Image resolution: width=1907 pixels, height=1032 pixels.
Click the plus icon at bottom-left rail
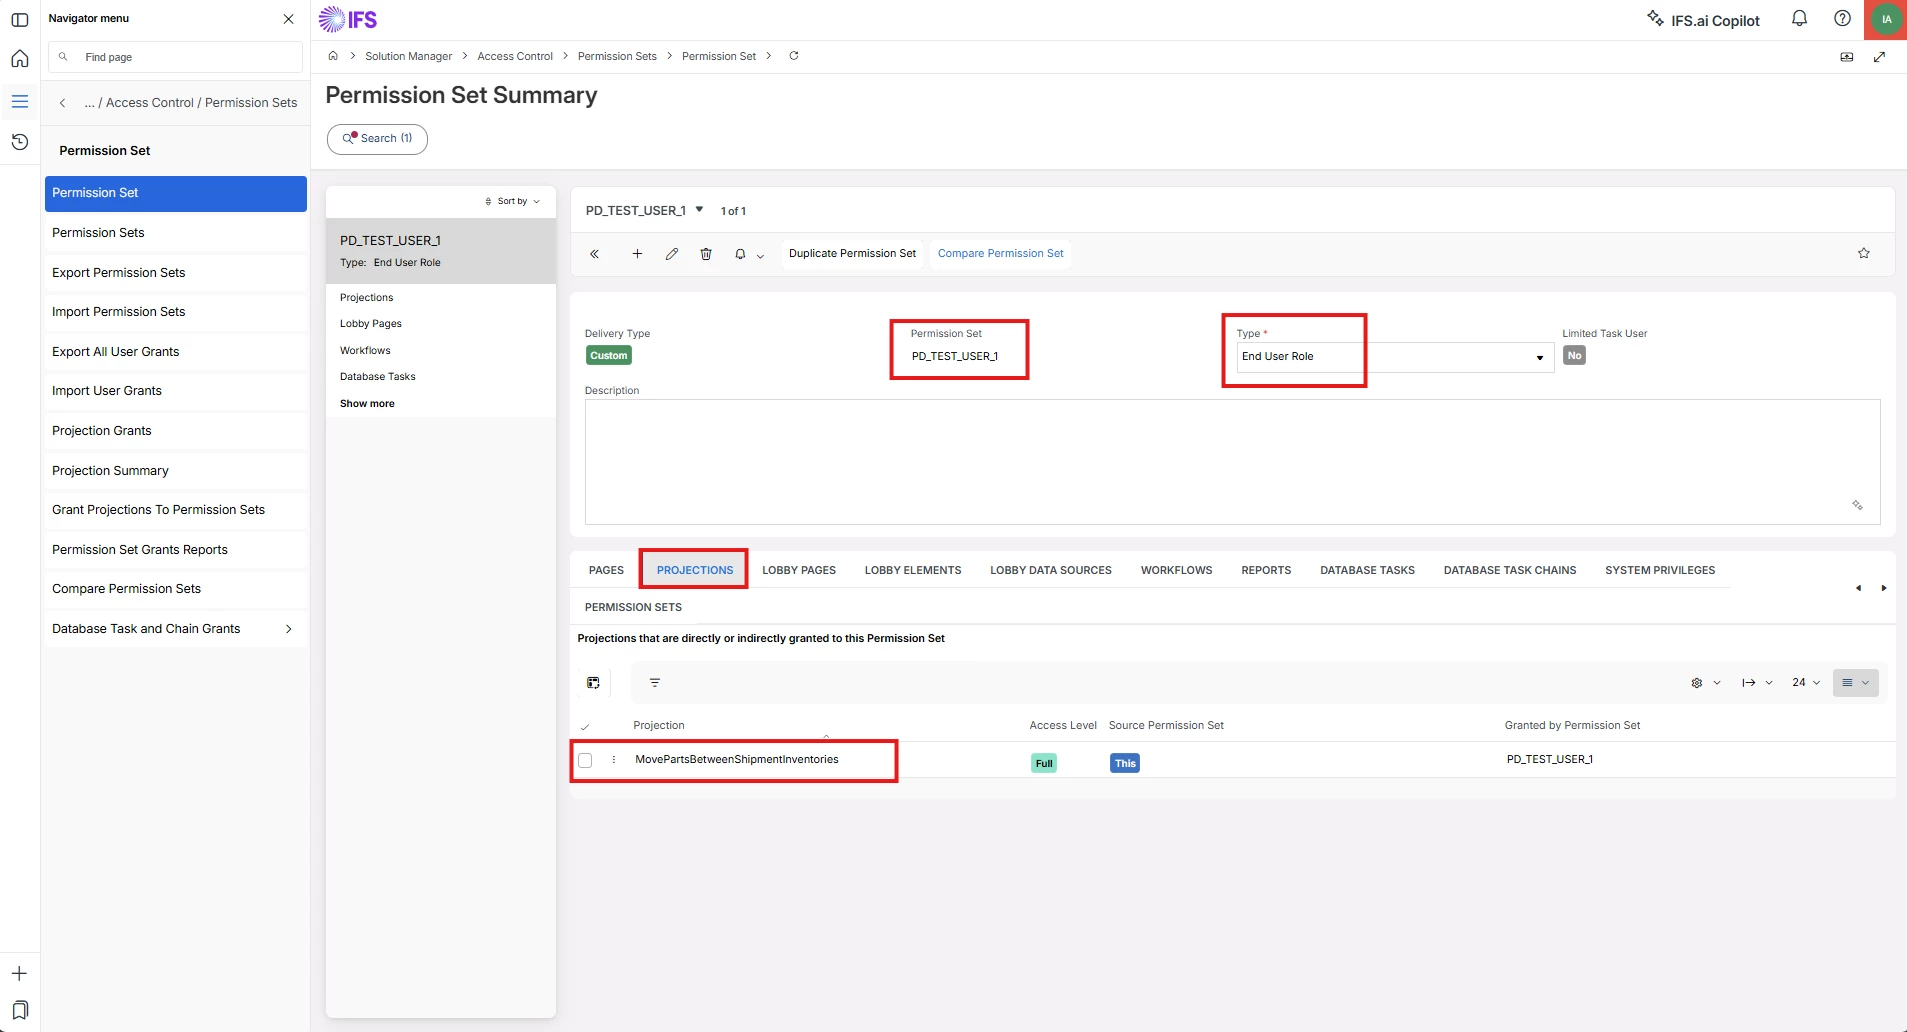(19, 973)
